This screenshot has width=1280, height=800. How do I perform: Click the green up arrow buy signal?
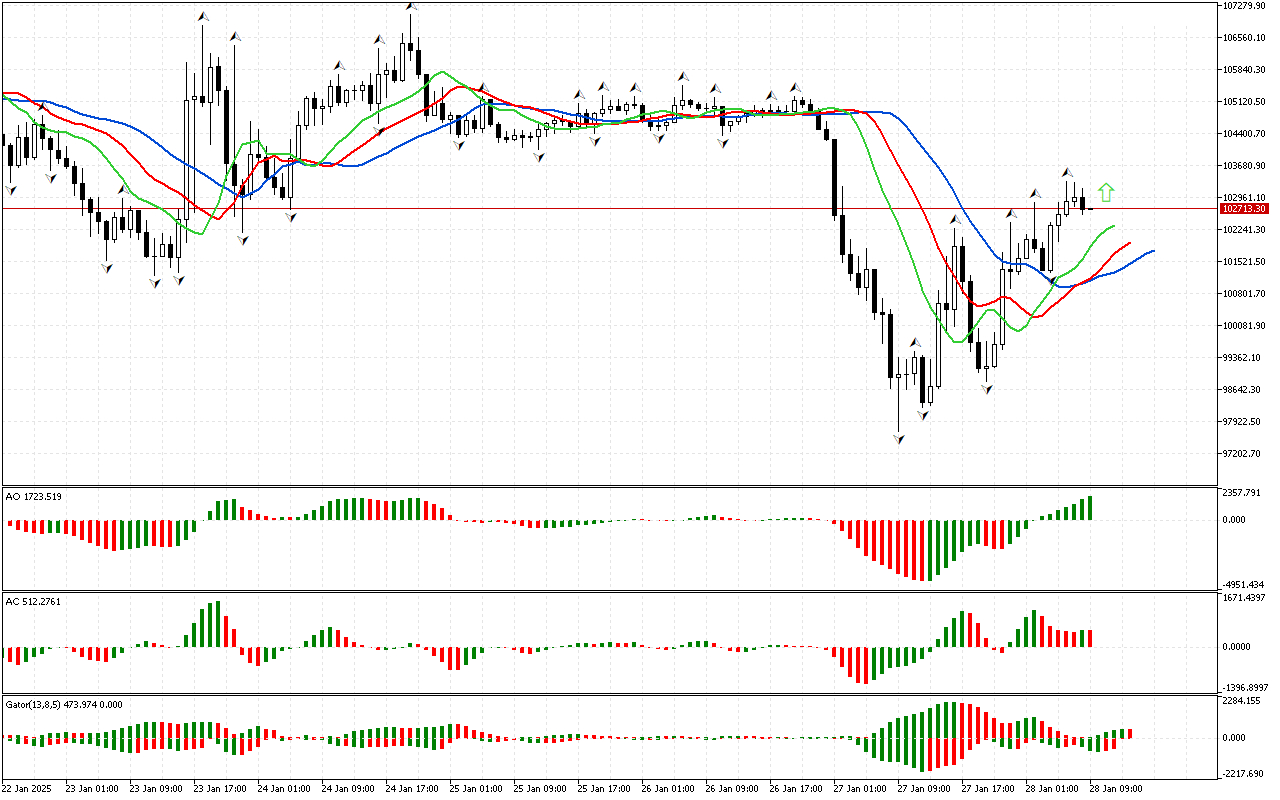(x=1105, y=193)
